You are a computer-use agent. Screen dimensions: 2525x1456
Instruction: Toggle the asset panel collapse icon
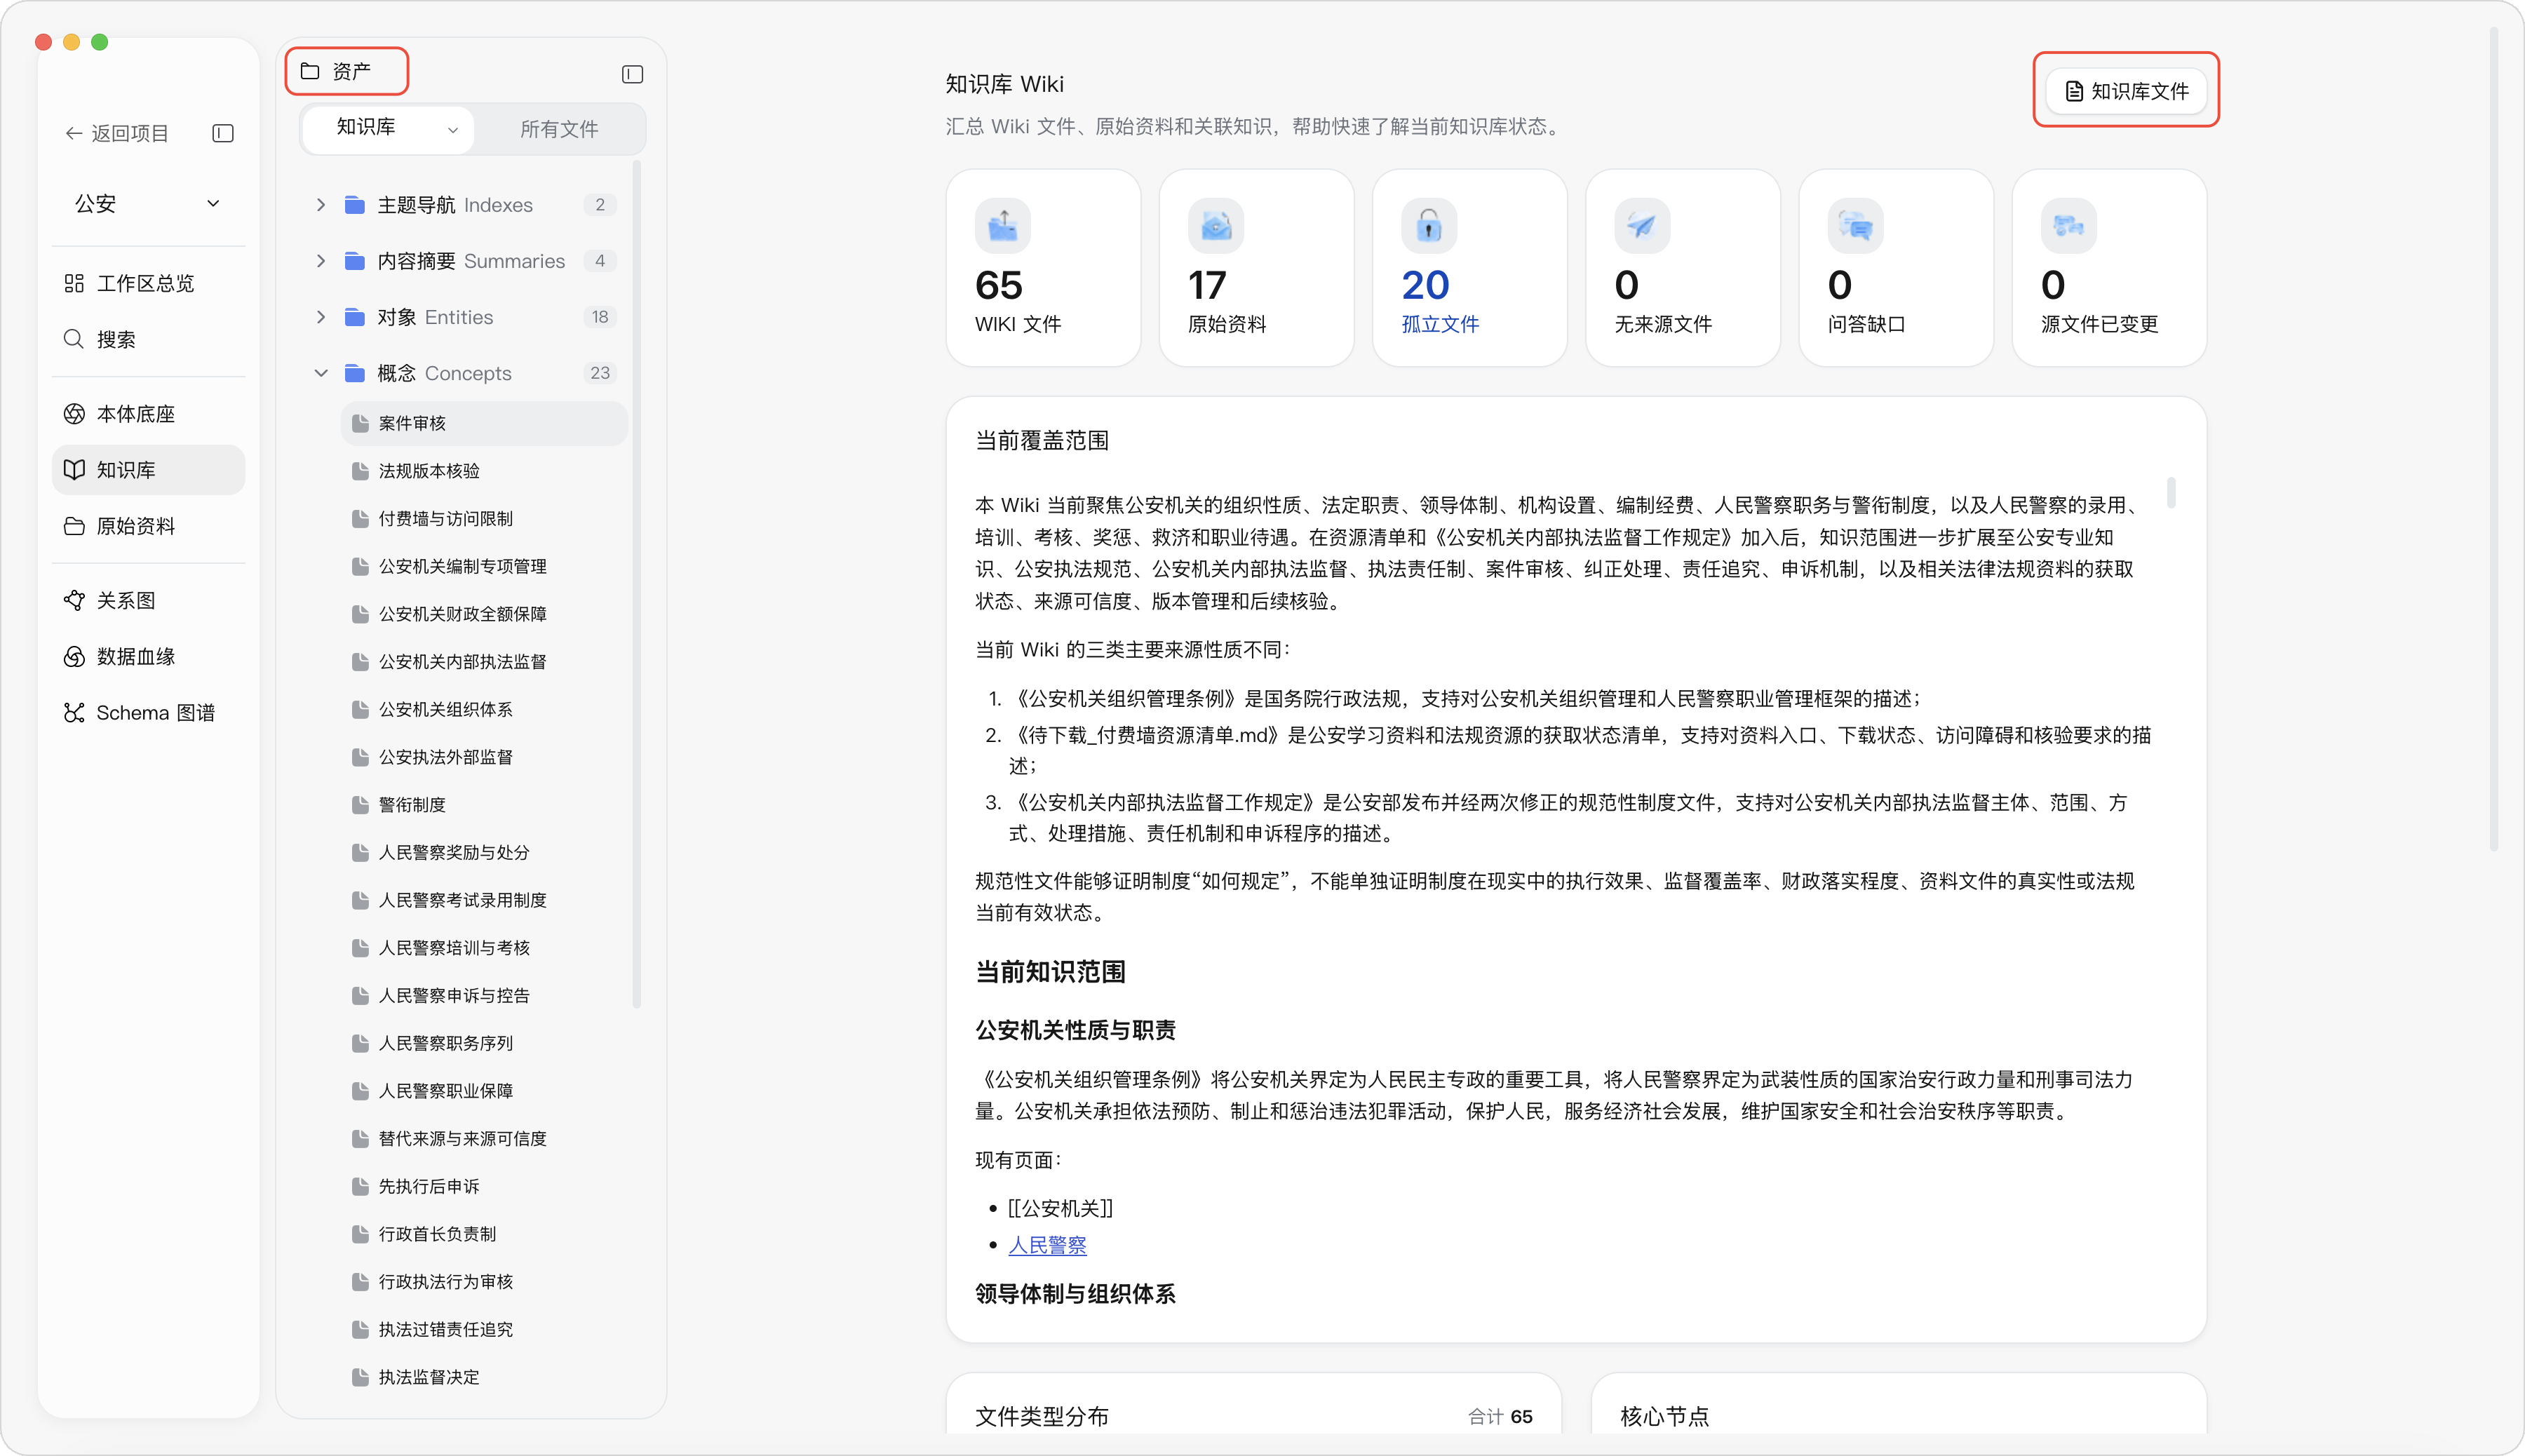[x=632, y=74]
